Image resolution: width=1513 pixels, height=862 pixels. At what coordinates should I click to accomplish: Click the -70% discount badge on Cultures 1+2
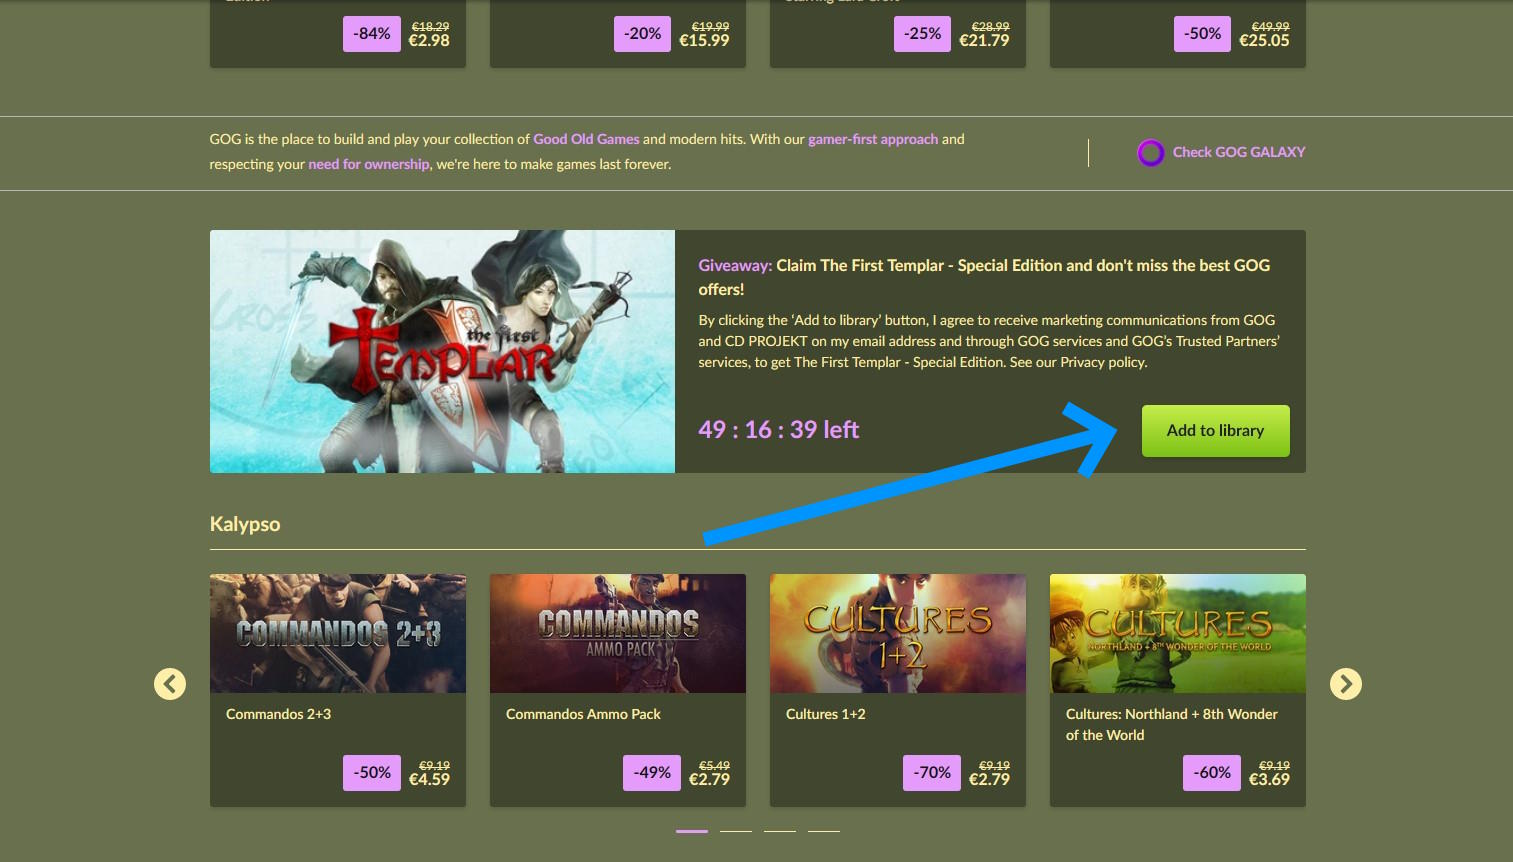point(931,773)
